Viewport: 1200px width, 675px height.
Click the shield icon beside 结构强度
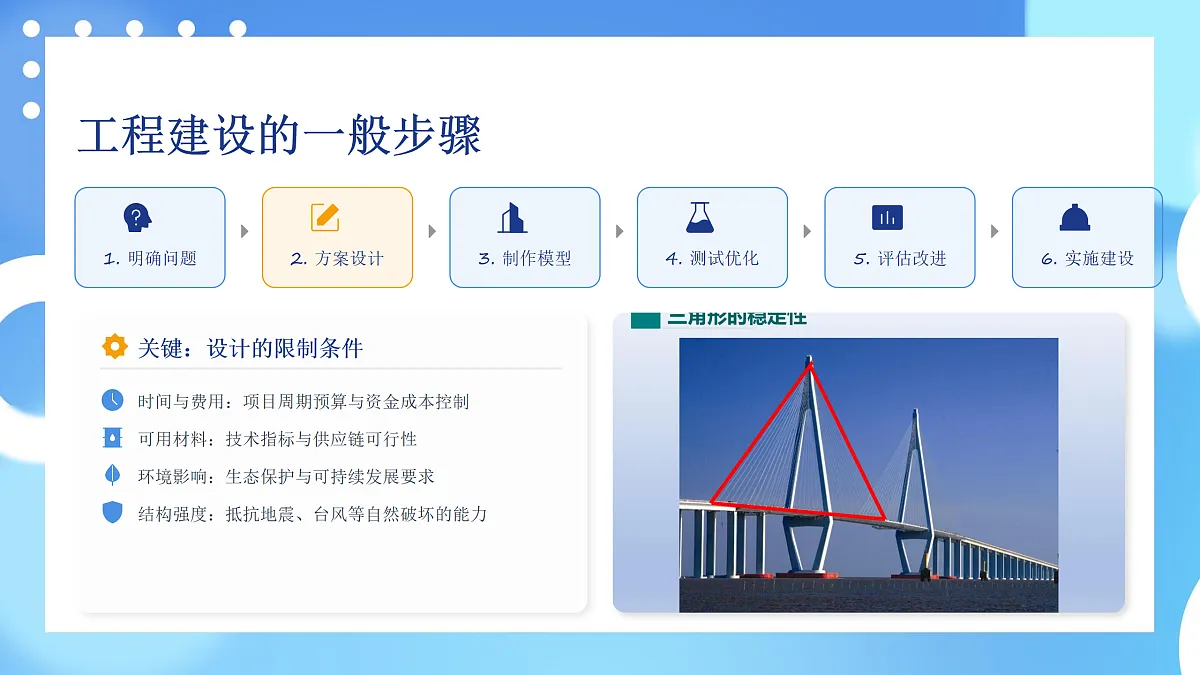coord(112,513)
